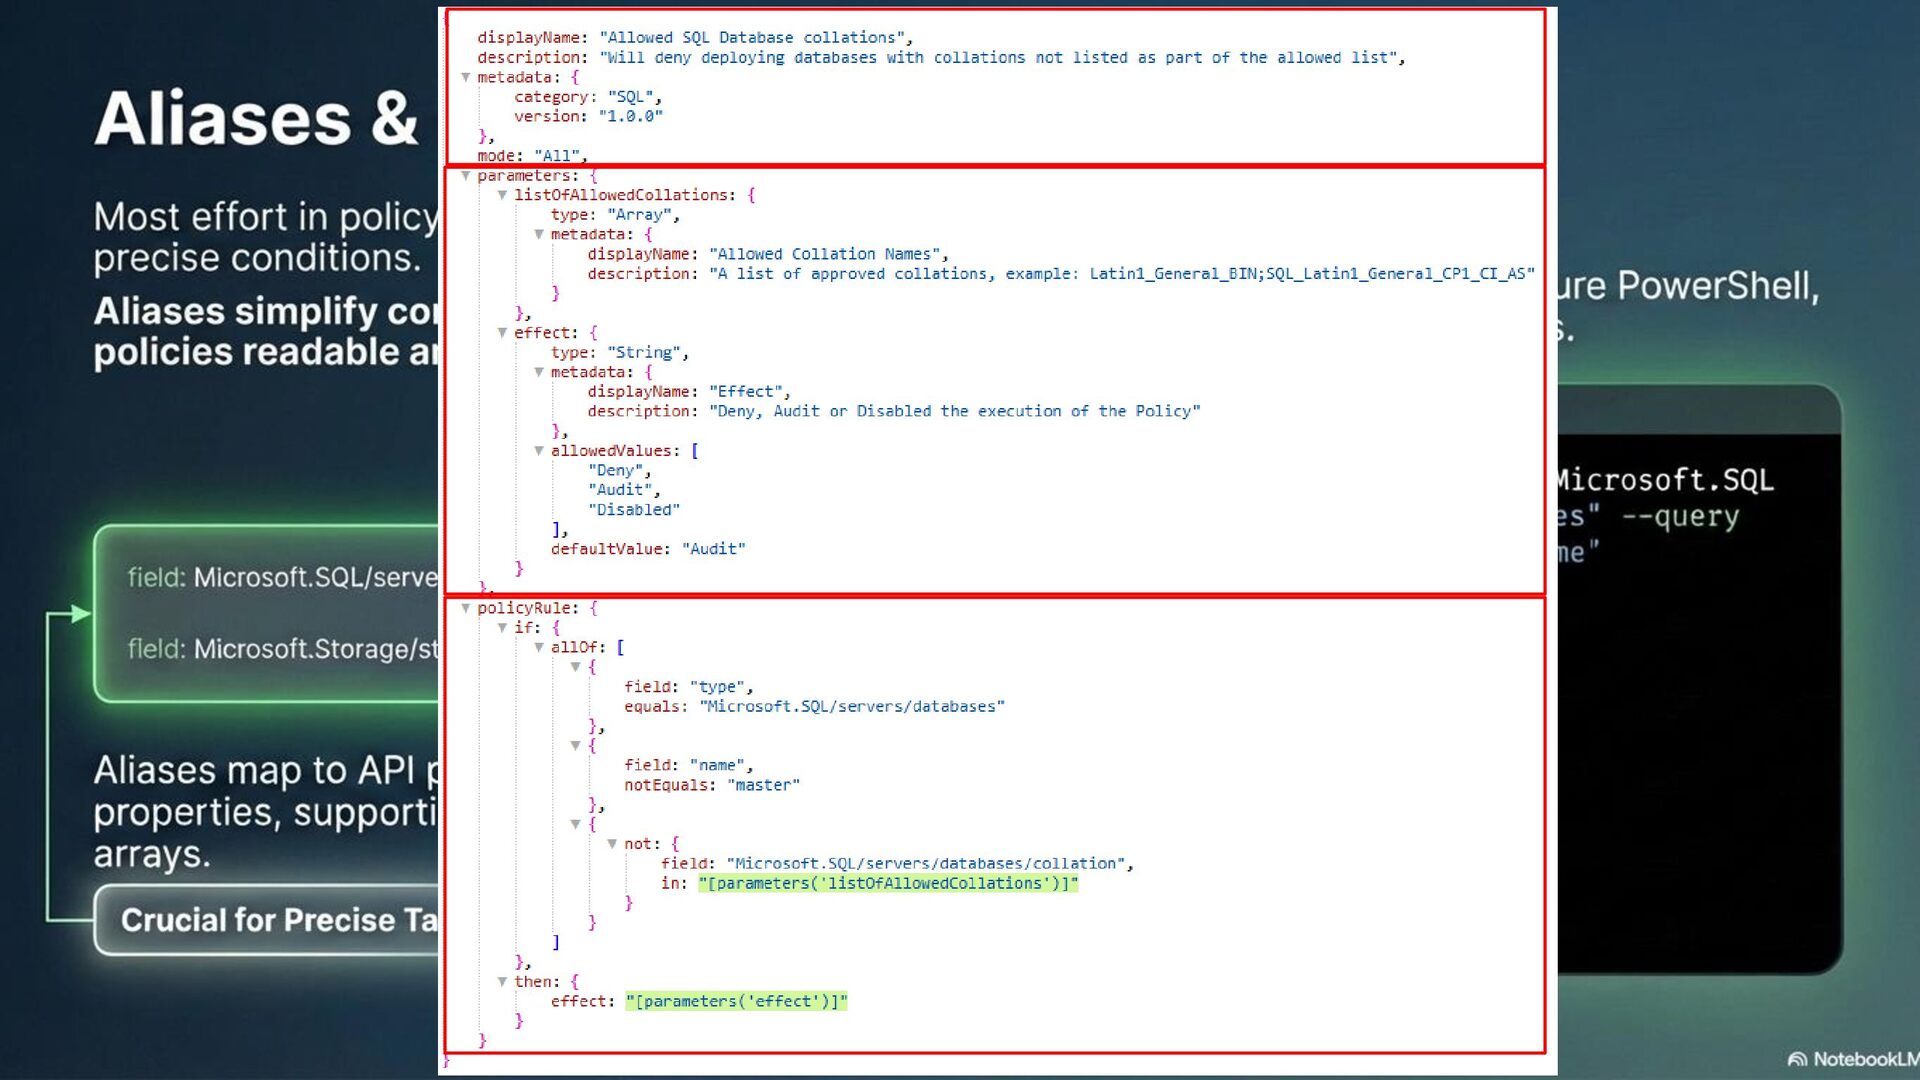Collapse the allowedValues array
This screenshot has width=1920, height=1080.
tap(539, 451)
